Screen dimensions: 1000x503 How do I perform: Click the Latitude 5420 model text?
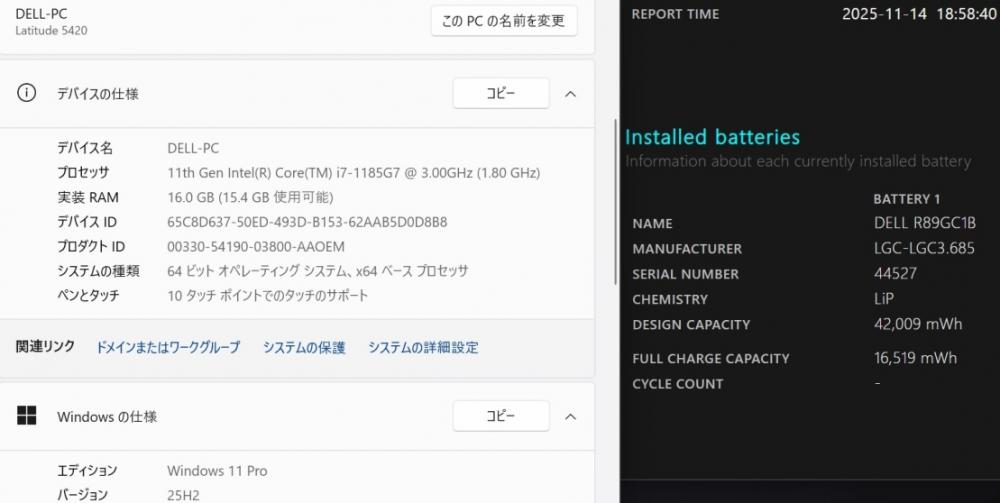pyautogui.click(x=51, y=31)
